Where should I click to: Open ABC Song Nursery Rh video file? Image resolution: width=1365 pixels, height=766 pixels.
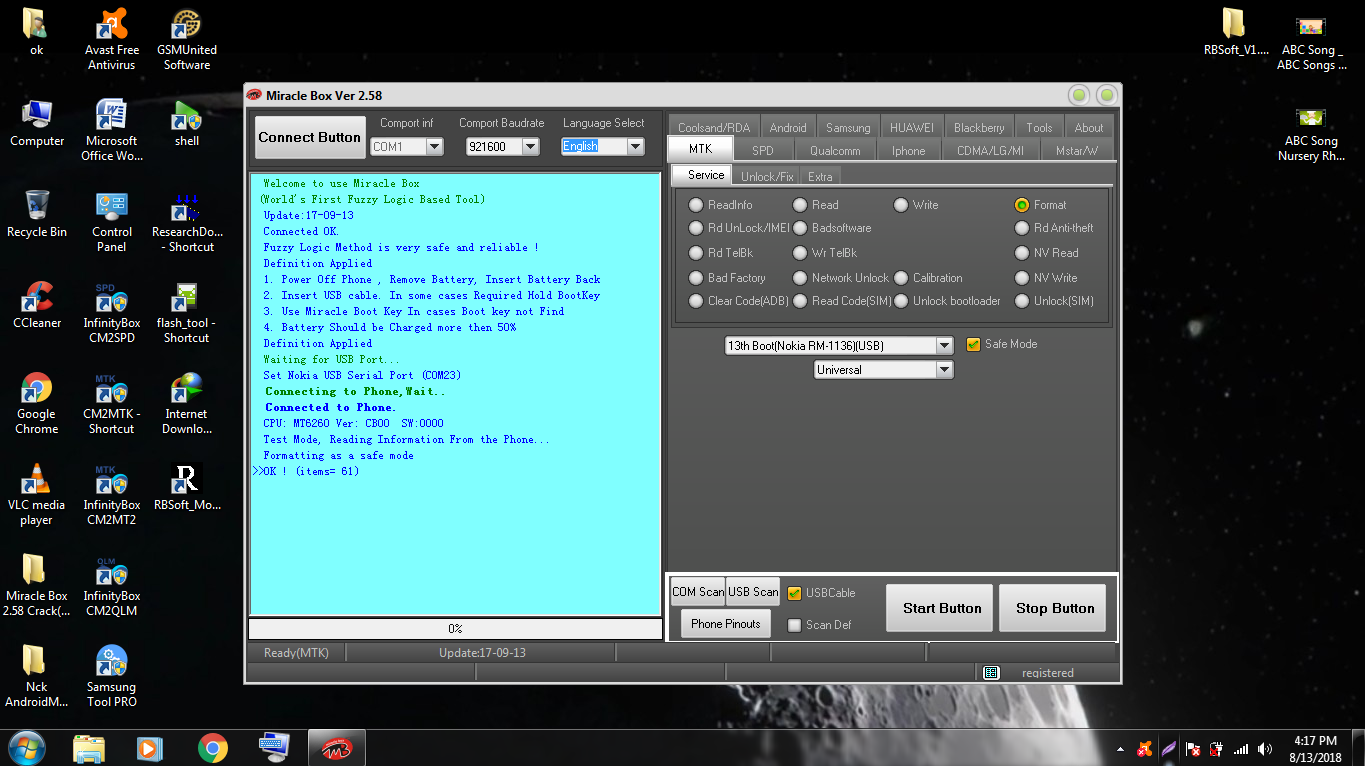(x=1311, y=133)
